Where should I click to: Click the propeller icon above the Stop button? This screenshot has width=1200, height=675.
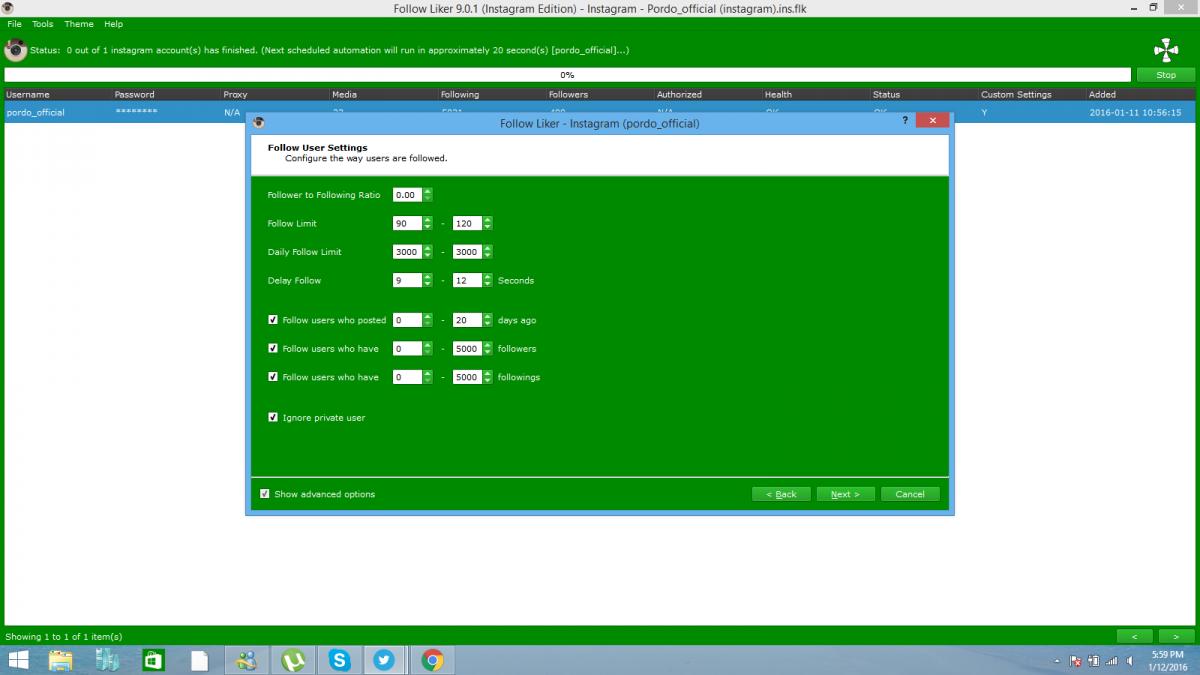click(x=1166, y=50)
